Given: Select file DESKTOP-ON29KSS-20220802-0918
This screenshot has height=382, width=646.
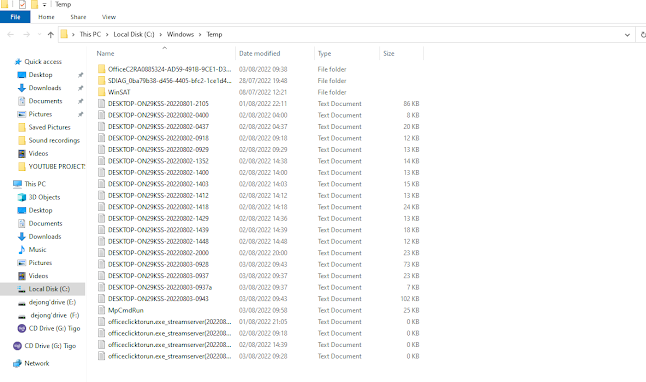Looking at the screenshot, I should (x=158, y=138).
